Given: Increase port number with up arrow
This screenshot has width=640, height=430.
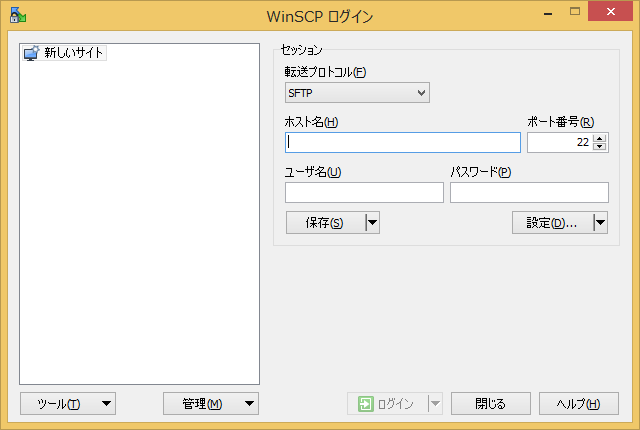Looking at the screenshot, I should pos(600,138).
